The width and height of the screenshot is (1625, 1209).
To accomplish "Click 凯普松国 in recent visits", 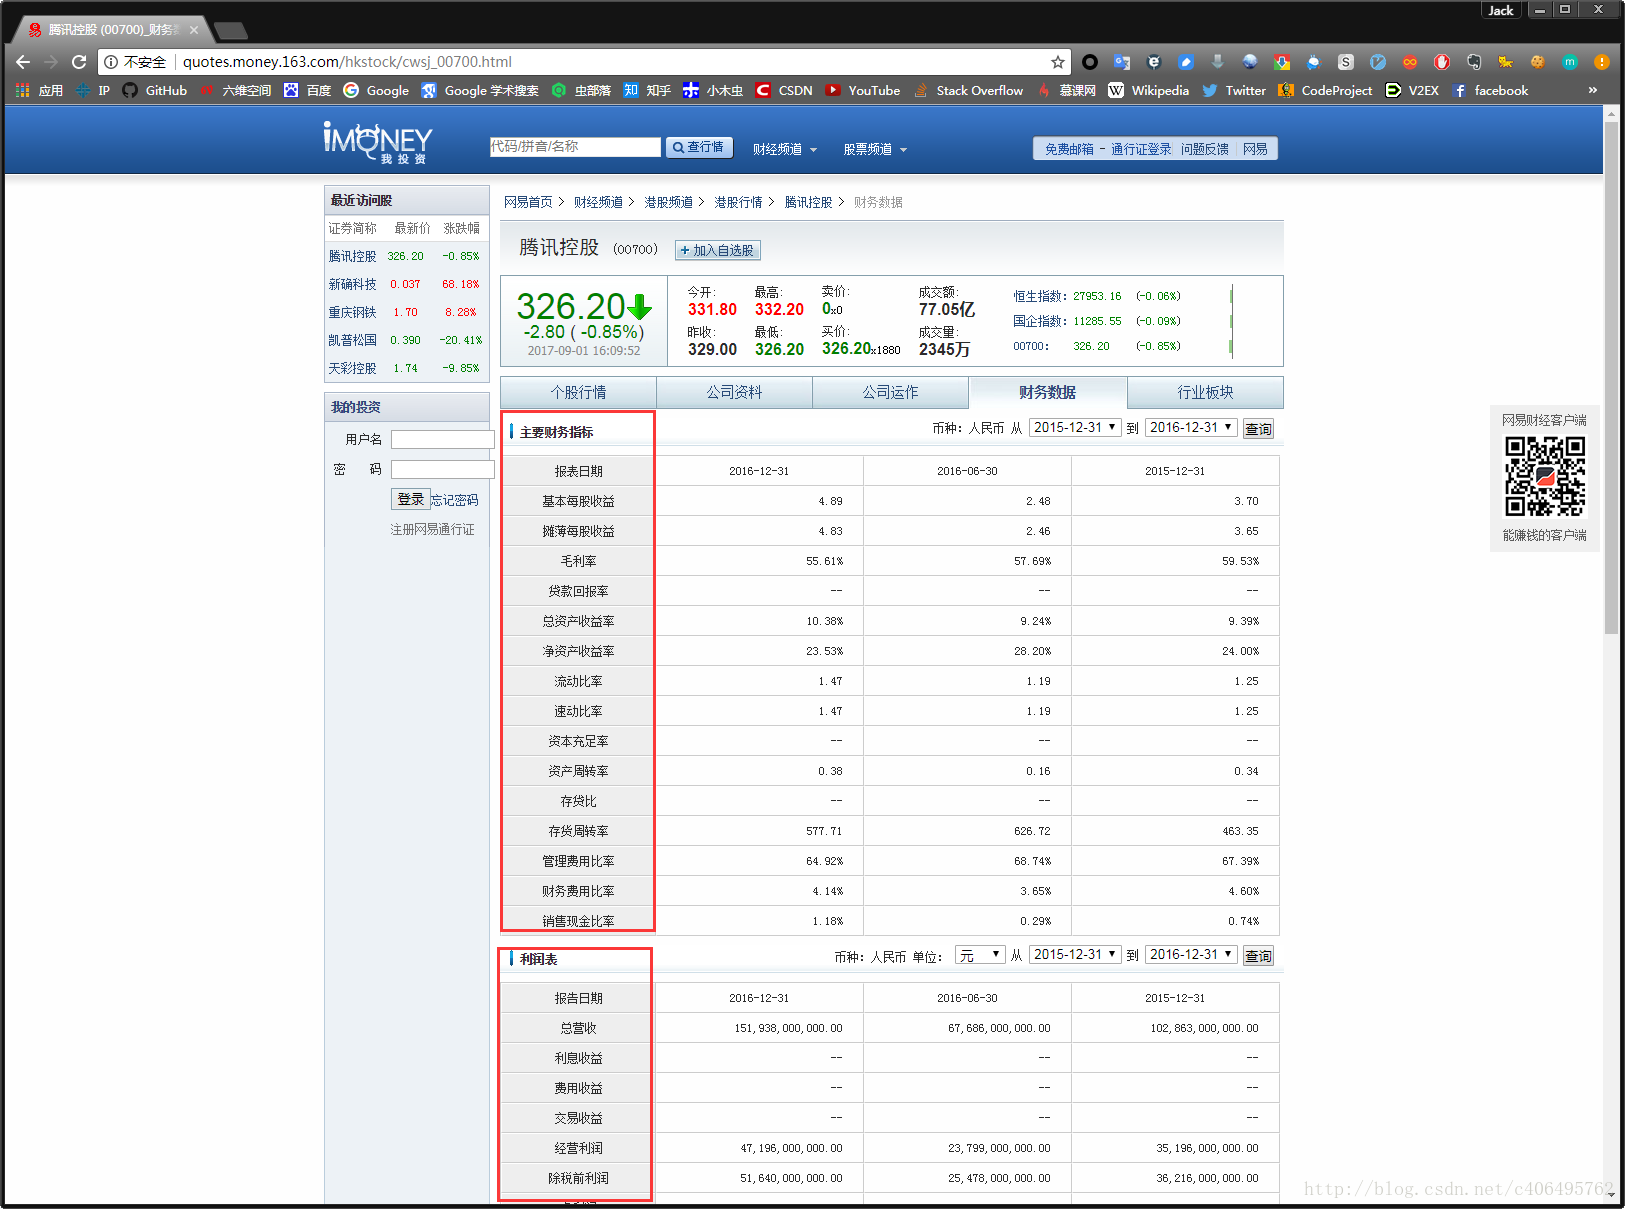I will 353,340.
